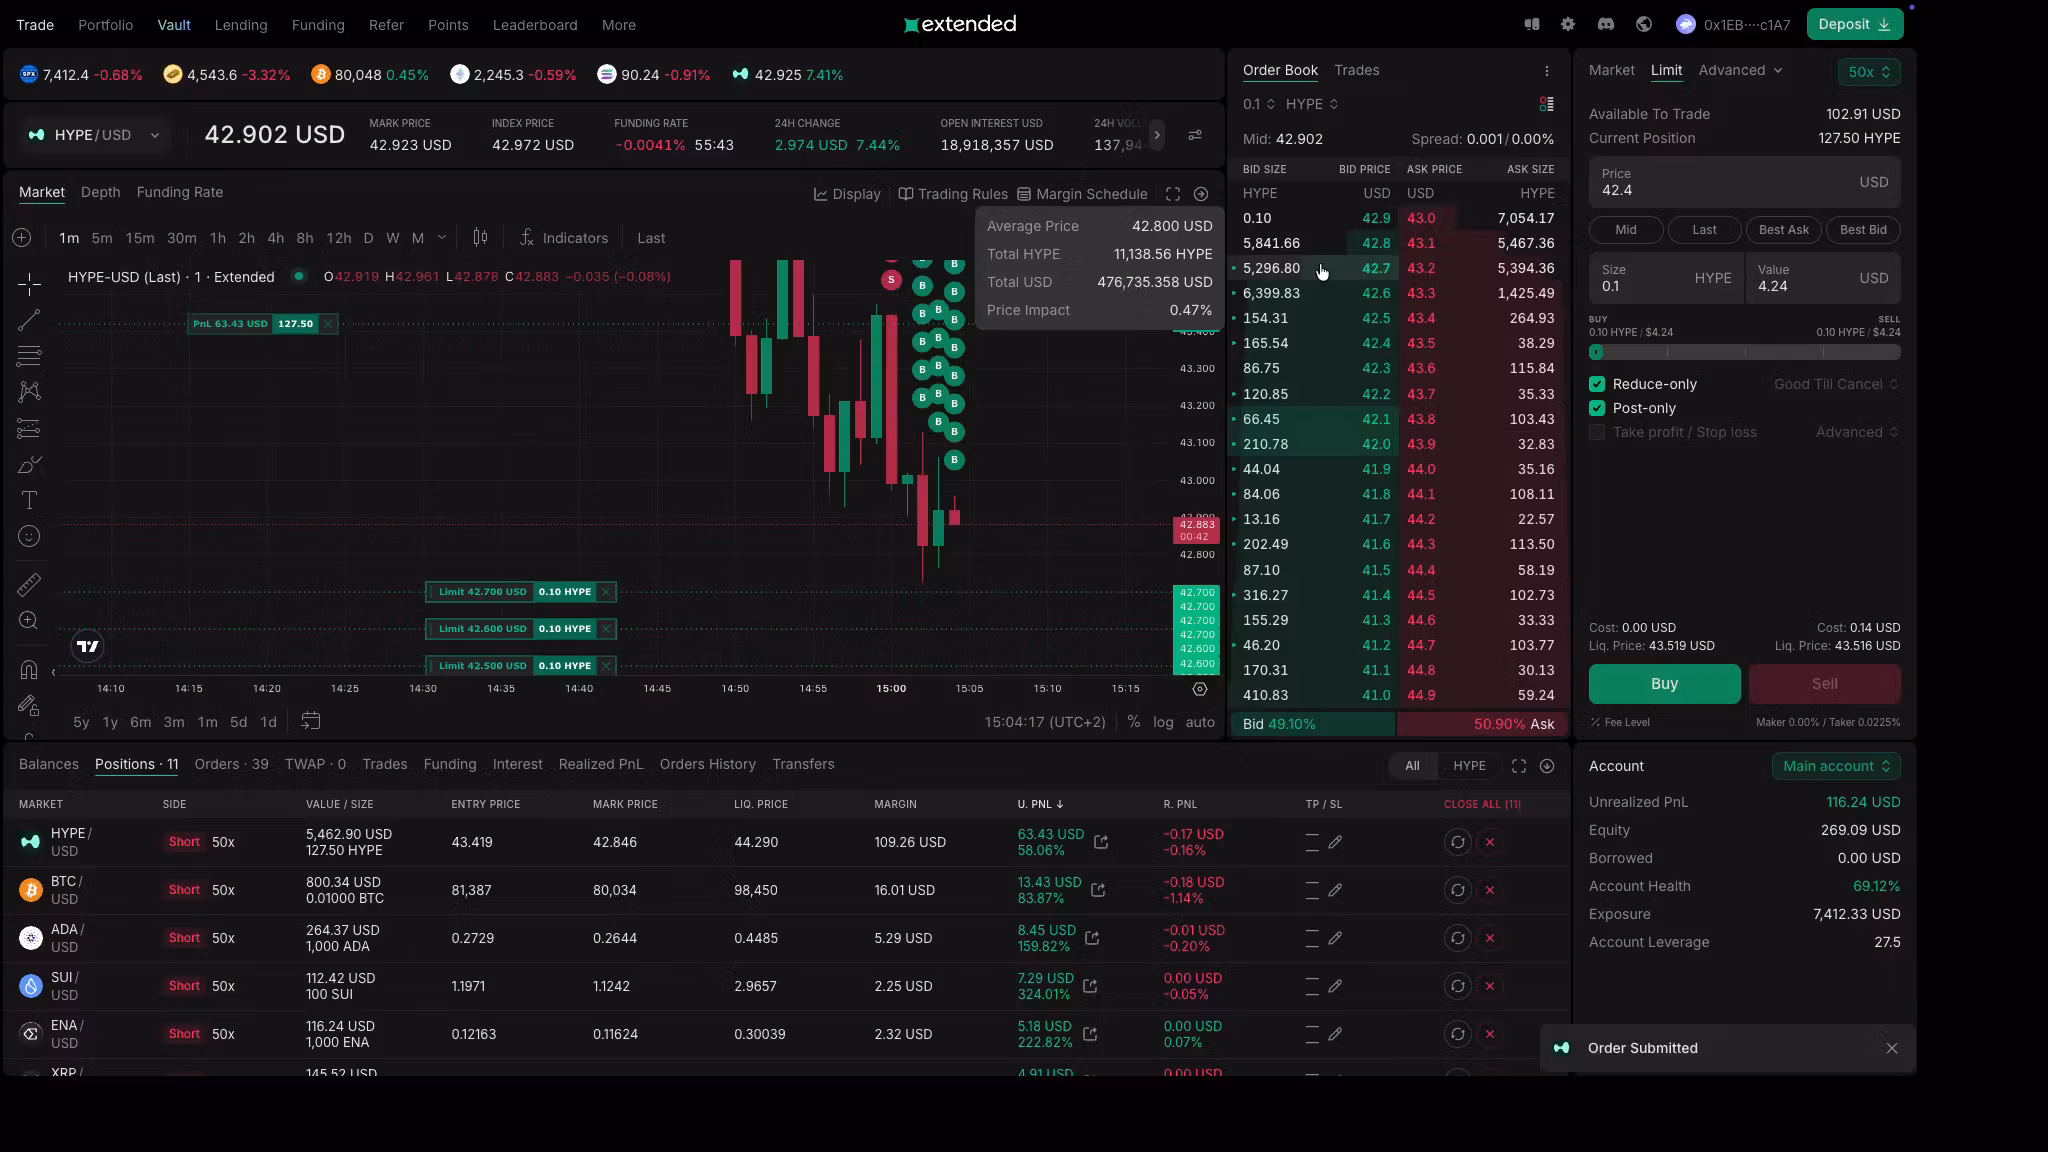Screen dimensions: 2048x1152
Task: Change the 0.1 order book grouping
Action: (1259, 104)
